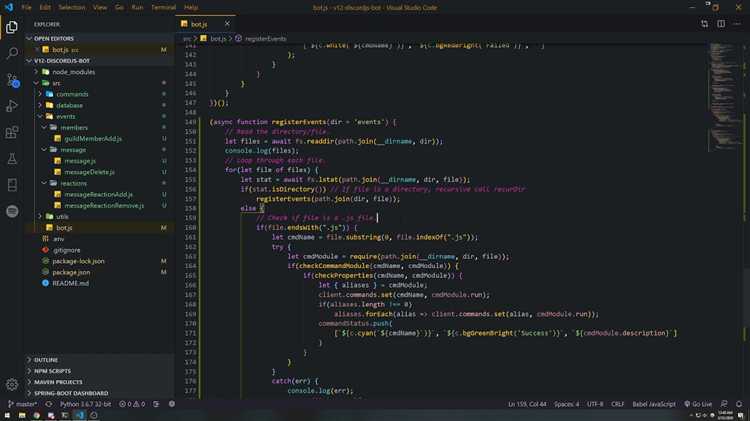
Task: Change Spaces: 4 indentation setting
Action: coord(566,404)
